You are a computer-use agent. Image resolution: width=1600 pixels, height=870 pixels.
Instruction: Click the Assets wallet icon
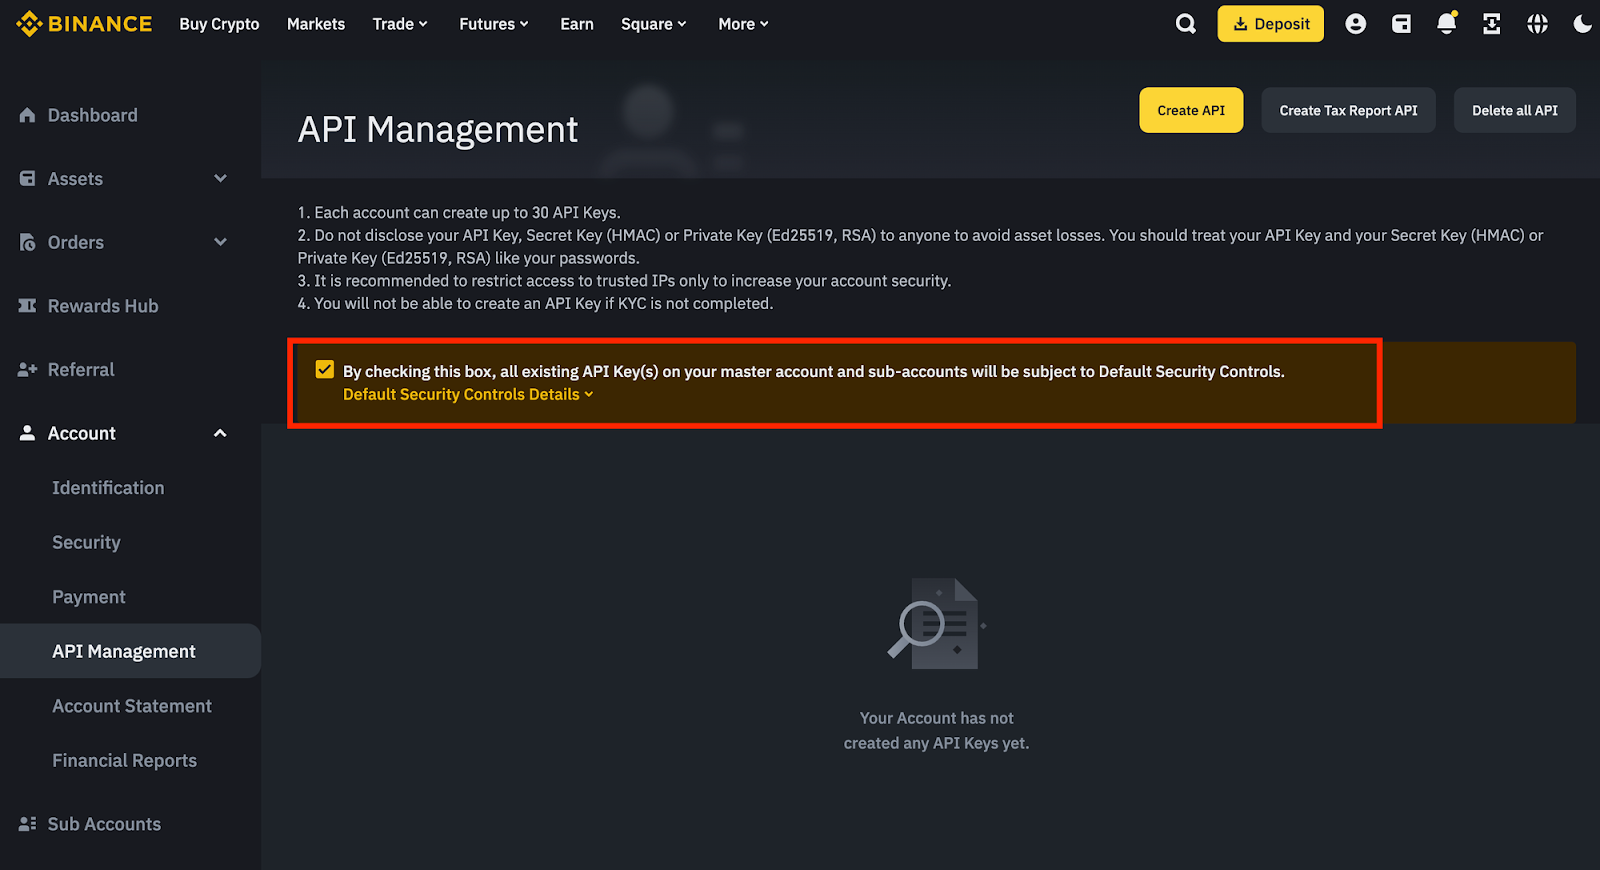pyautogui.click(x=27, y=179)
